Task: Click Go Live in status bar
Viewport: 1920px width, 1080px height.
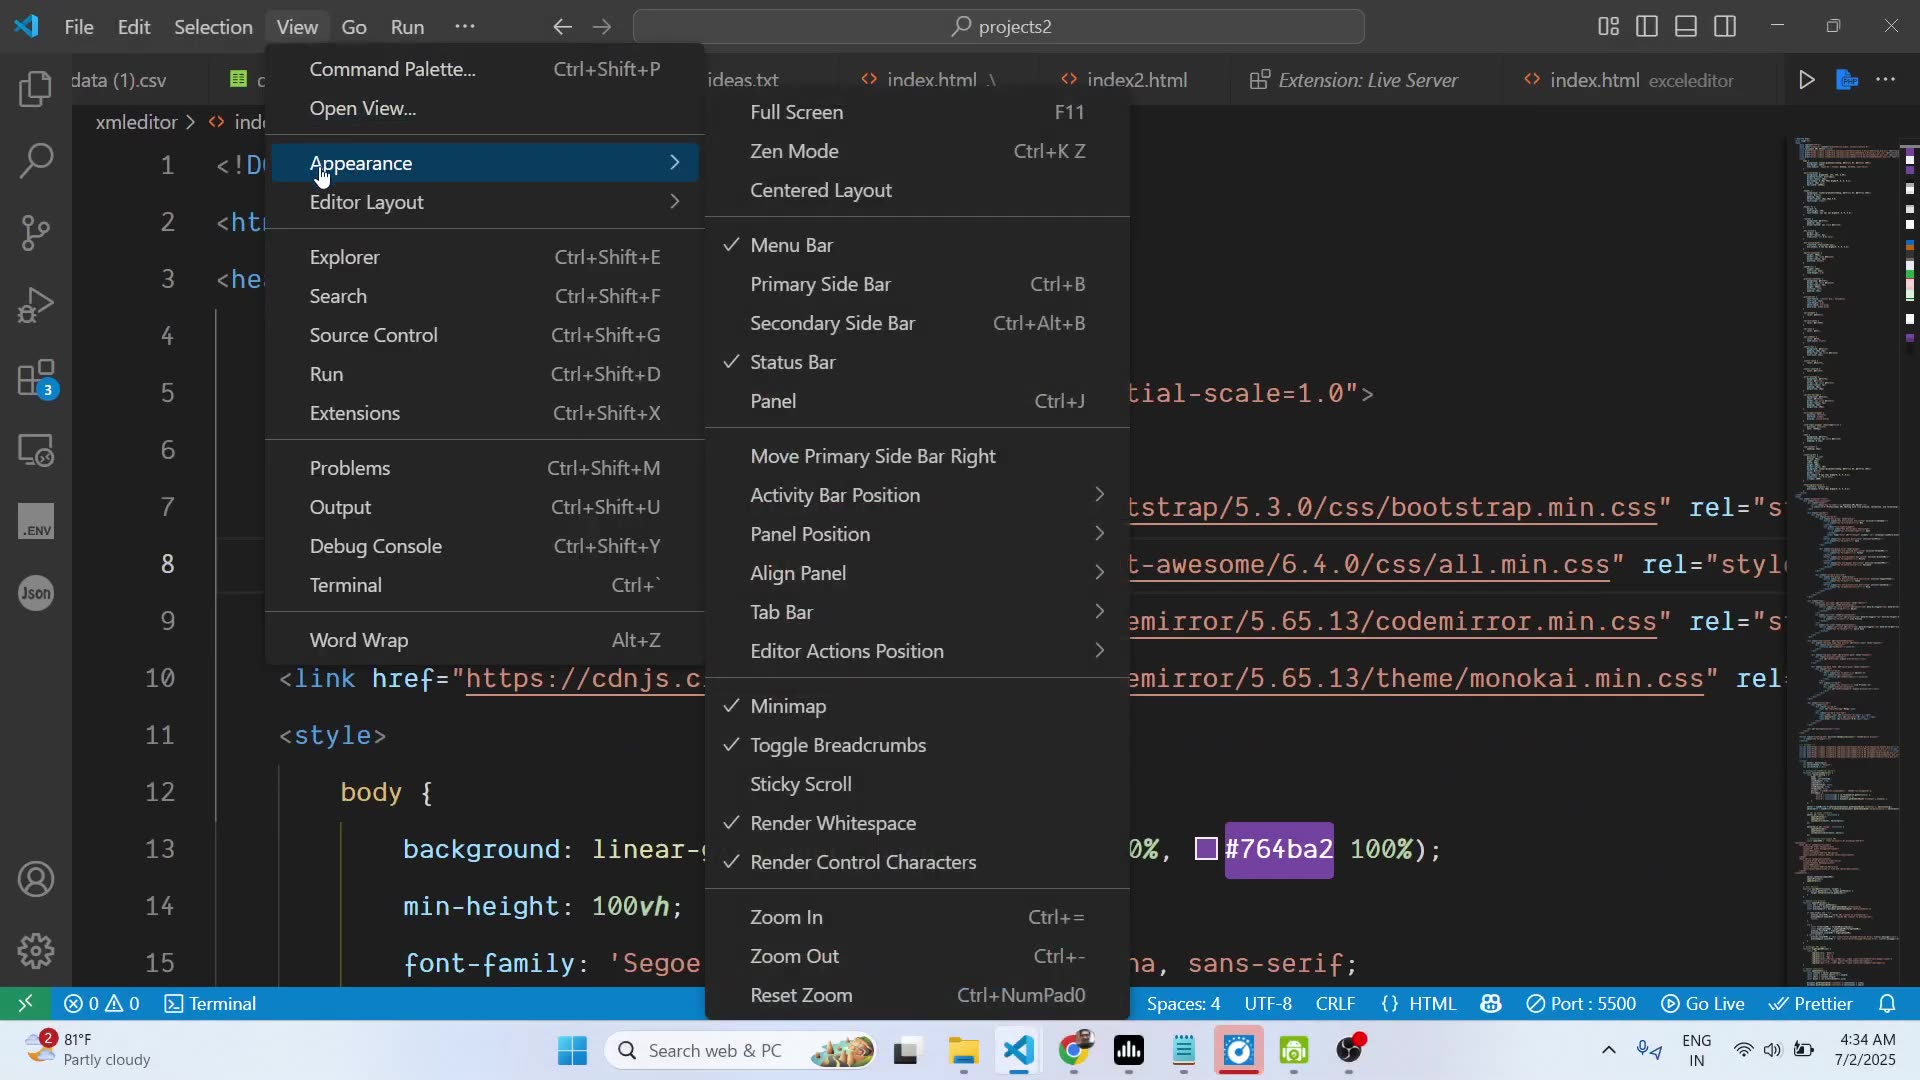Action: point(1703,1003)
